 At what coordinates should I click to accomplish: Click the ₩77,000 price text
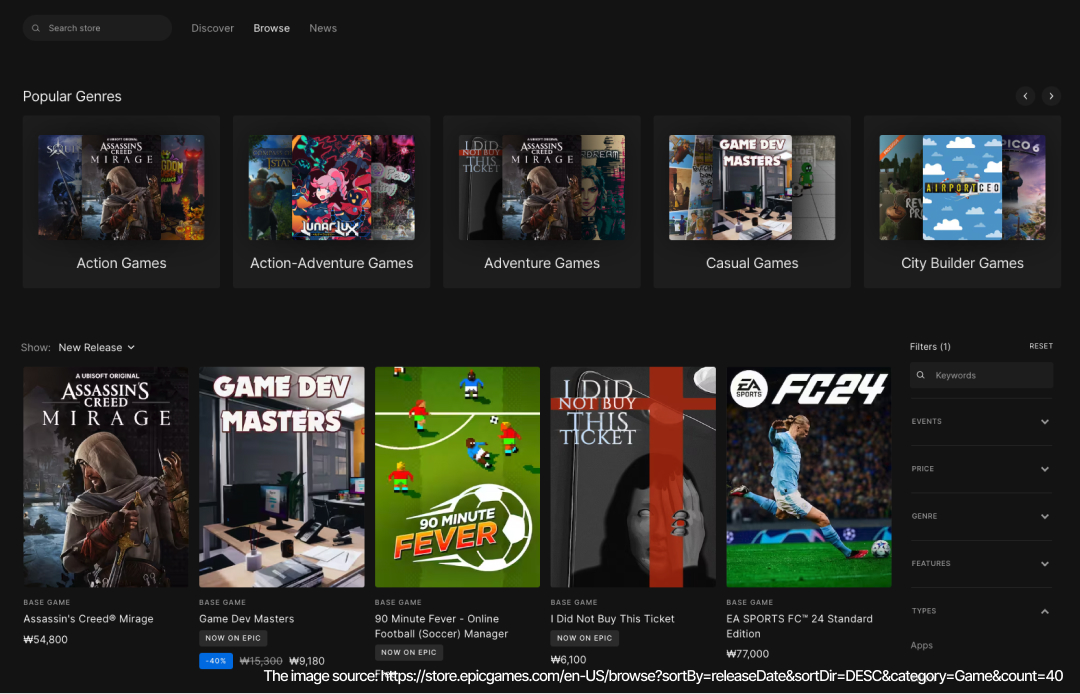(x=747, y=654)
